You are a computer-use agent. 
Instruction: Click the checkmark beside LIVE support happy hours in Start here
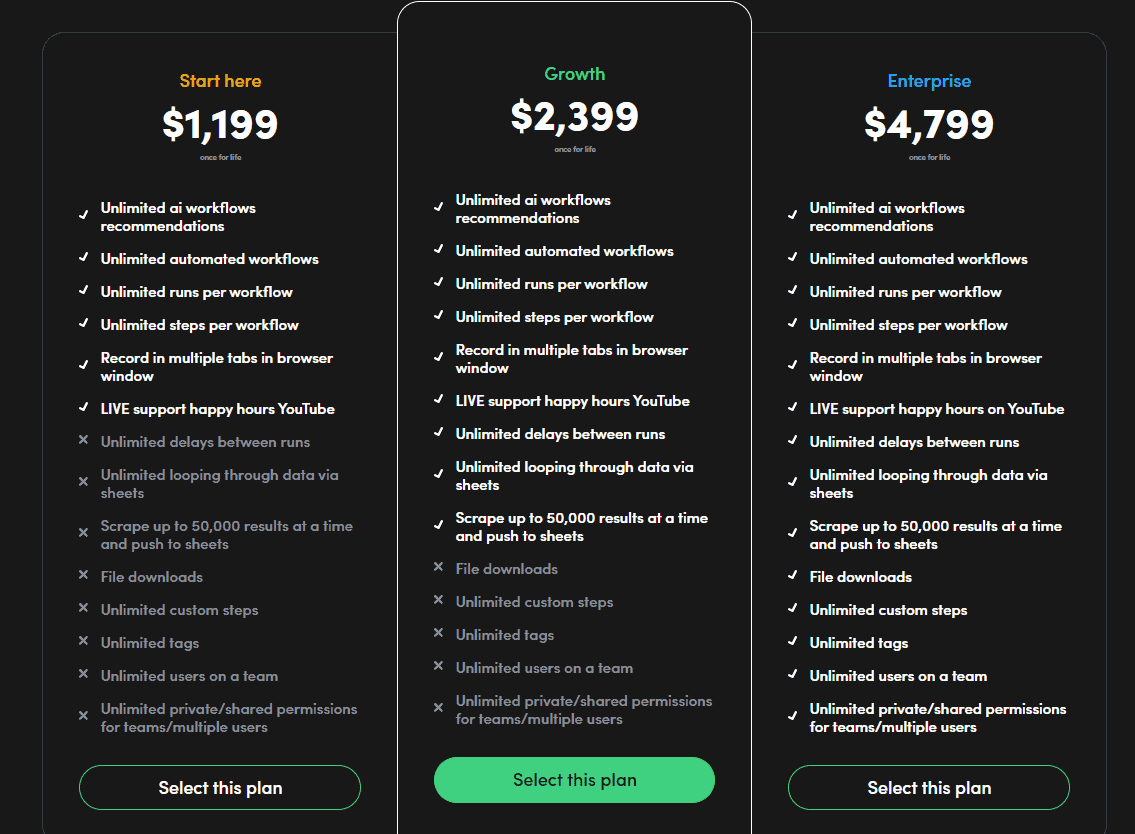pos(84,409)
